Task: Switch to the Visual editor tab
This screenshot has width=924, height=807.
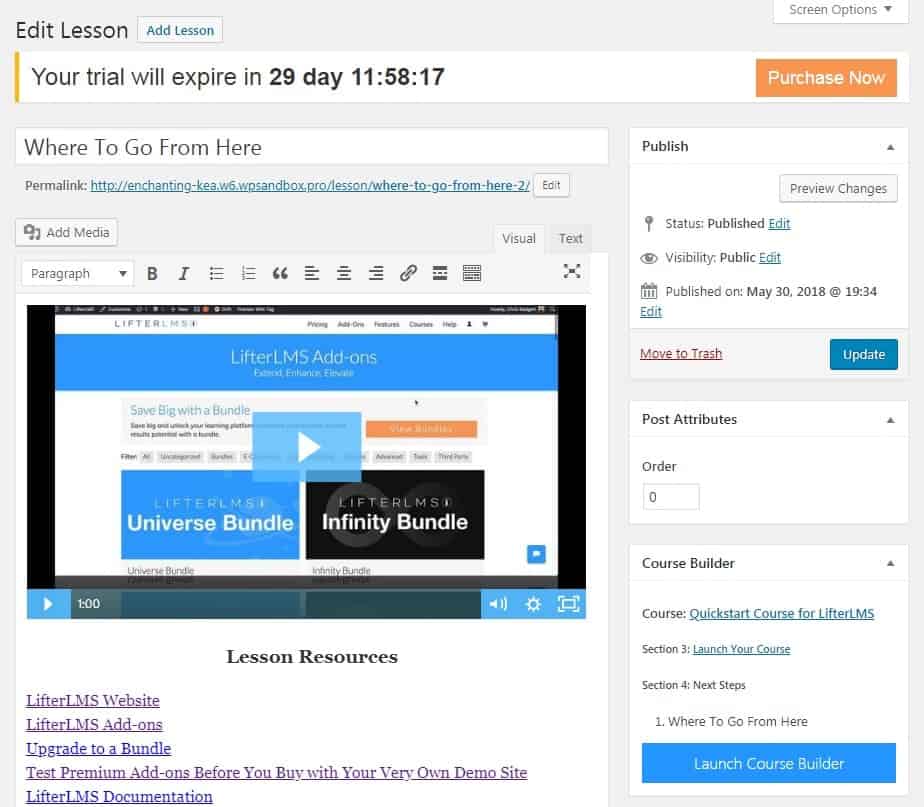Action: (x=519, y=239)
